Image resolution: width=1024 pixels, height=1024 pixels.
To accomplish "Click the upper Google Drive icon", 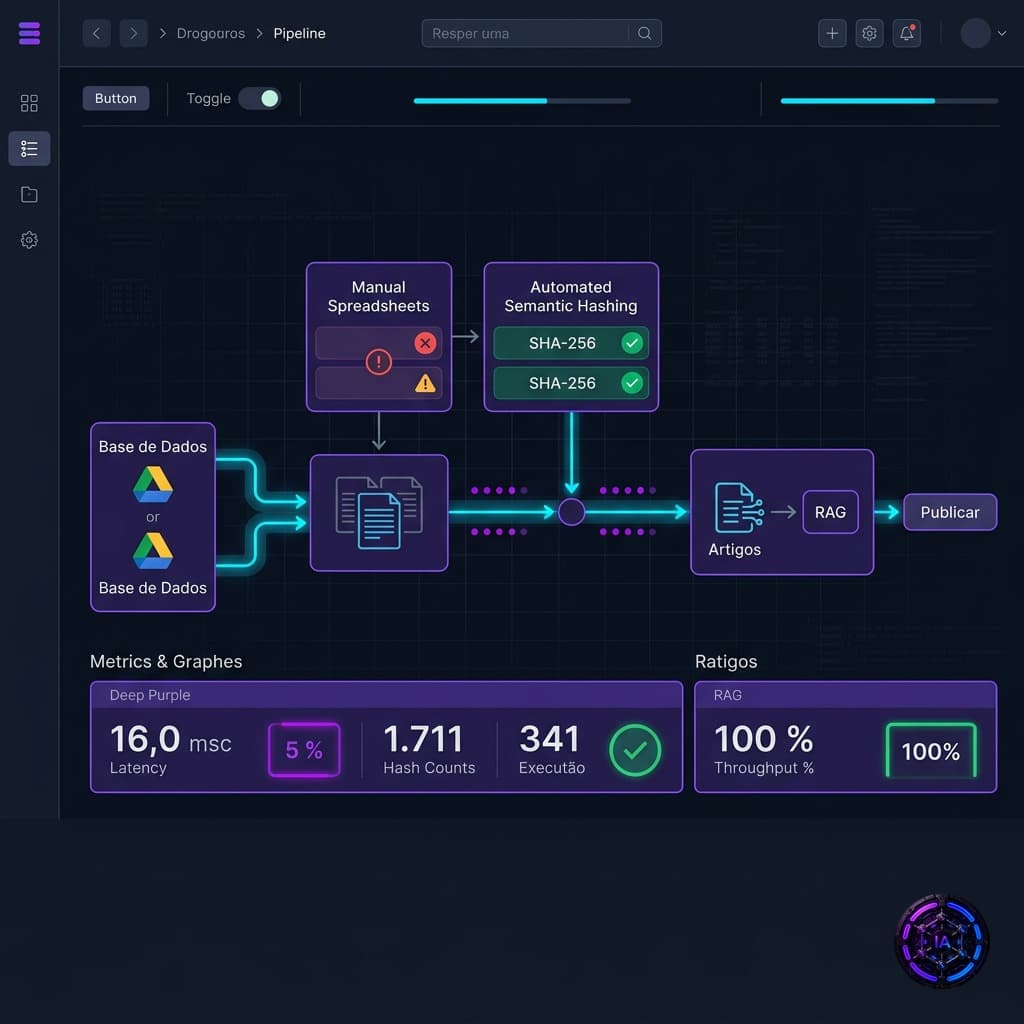I will pyautogui.click(x=153, y=484).
